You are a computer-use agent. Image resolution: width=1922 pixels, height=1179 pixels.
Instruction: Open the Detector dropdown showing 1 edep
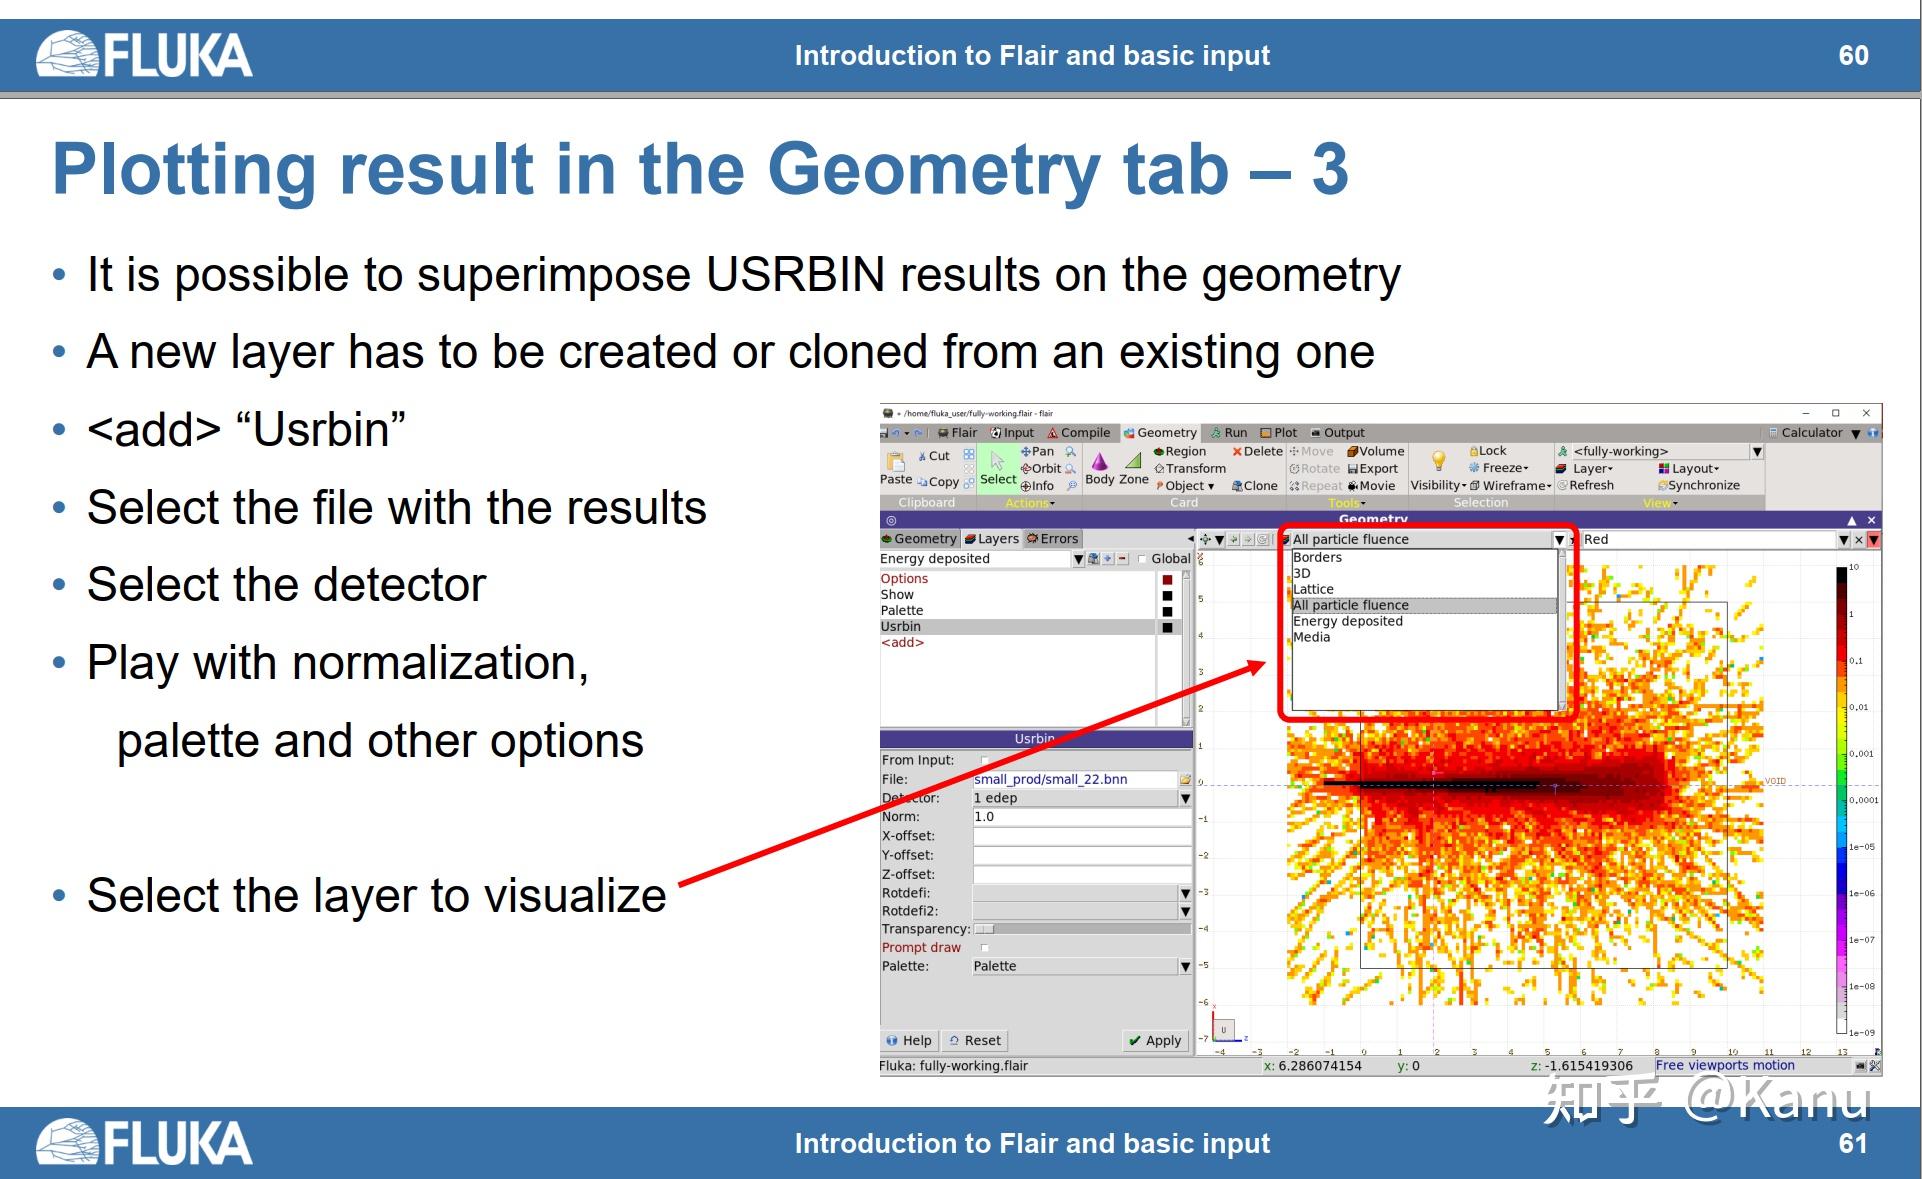1185,798
